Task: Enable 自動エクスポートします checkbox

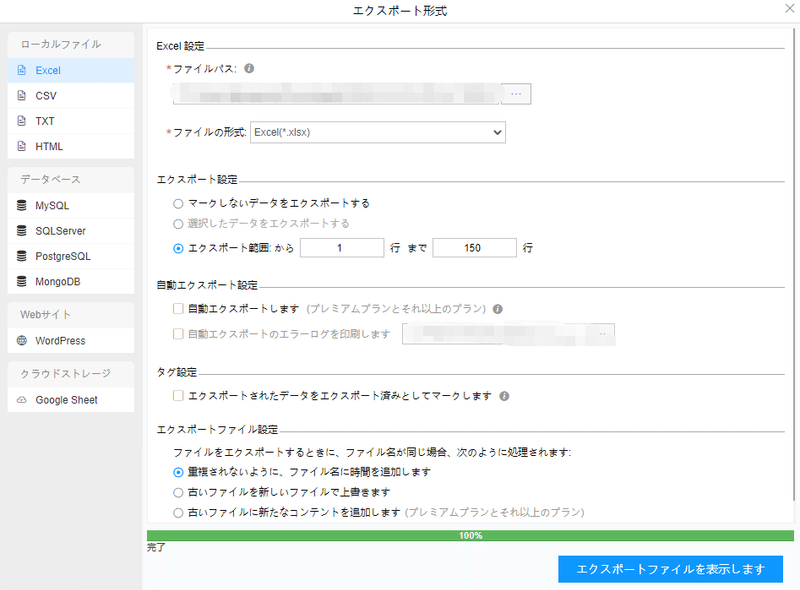Action: click(178, 309)
